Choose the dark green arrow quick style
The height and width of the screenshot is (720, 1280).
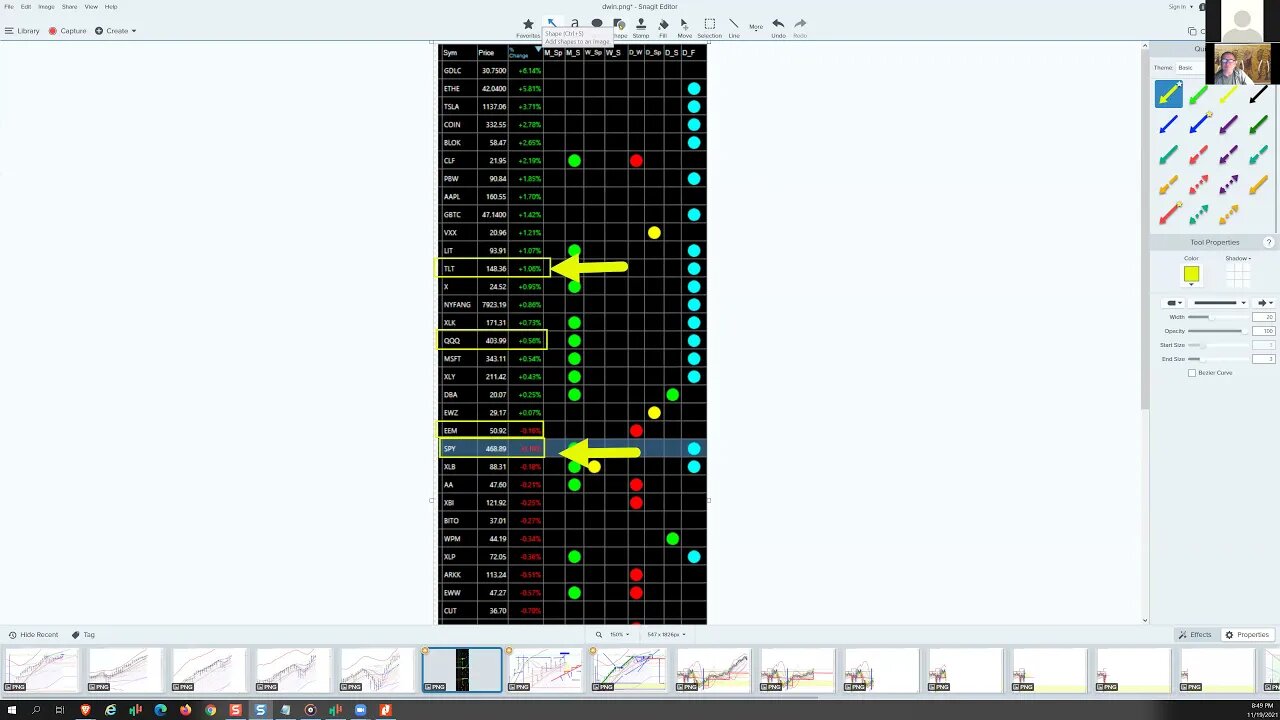[x=1258, y=125]
